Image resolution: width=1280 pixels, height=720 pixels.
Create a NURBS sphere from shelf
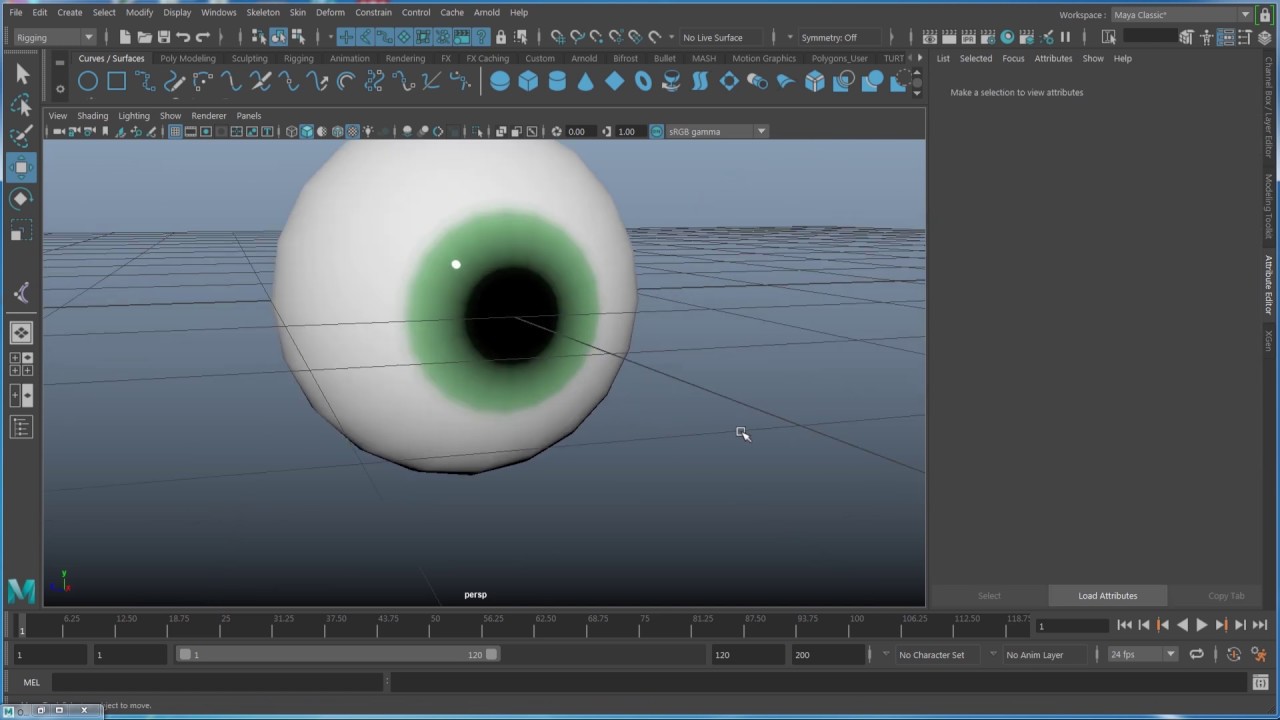tap(500, 82)
